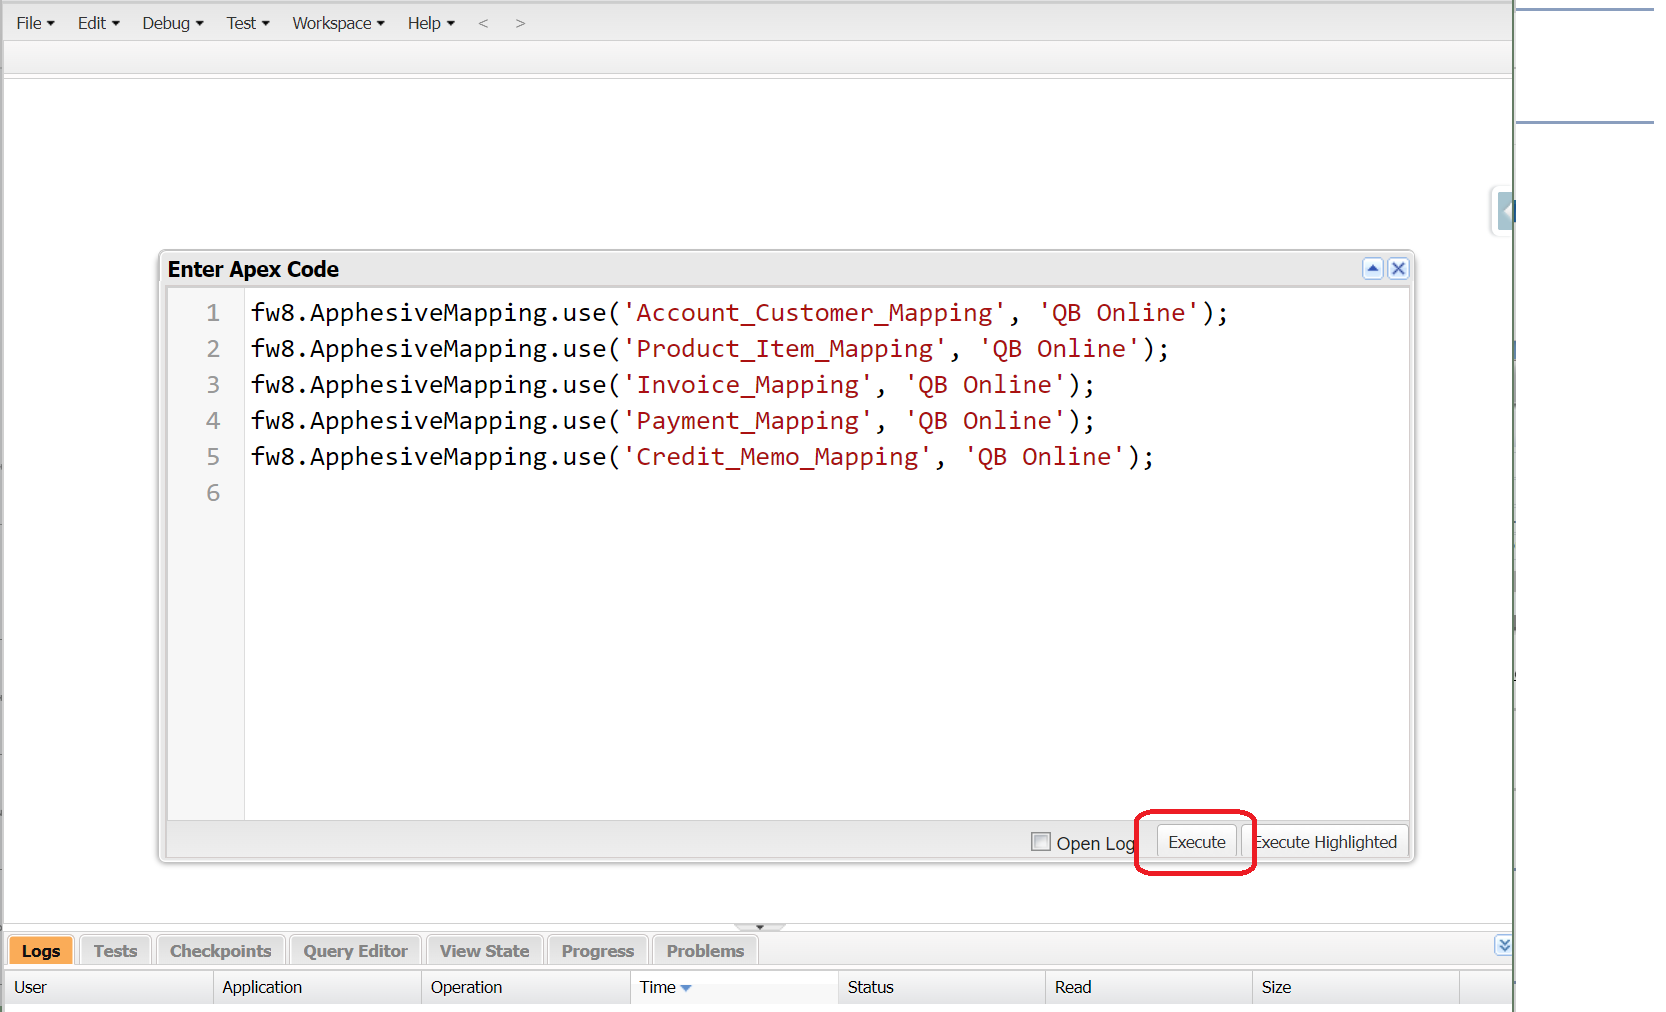Collapse the Enter Apex Code dialog
This screenshot has height=1012, width=1666.
1373,268
